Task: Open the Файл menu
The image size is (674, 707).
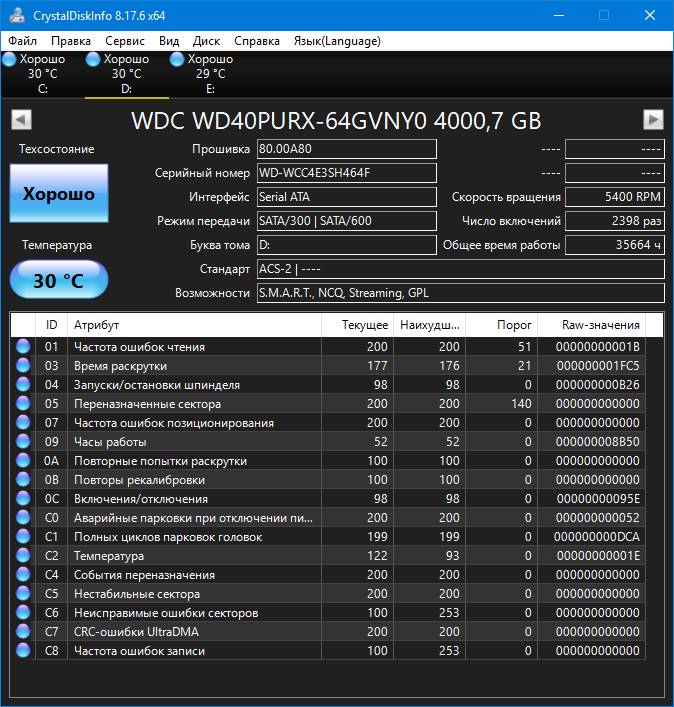Action: click(x=22, y=41)
